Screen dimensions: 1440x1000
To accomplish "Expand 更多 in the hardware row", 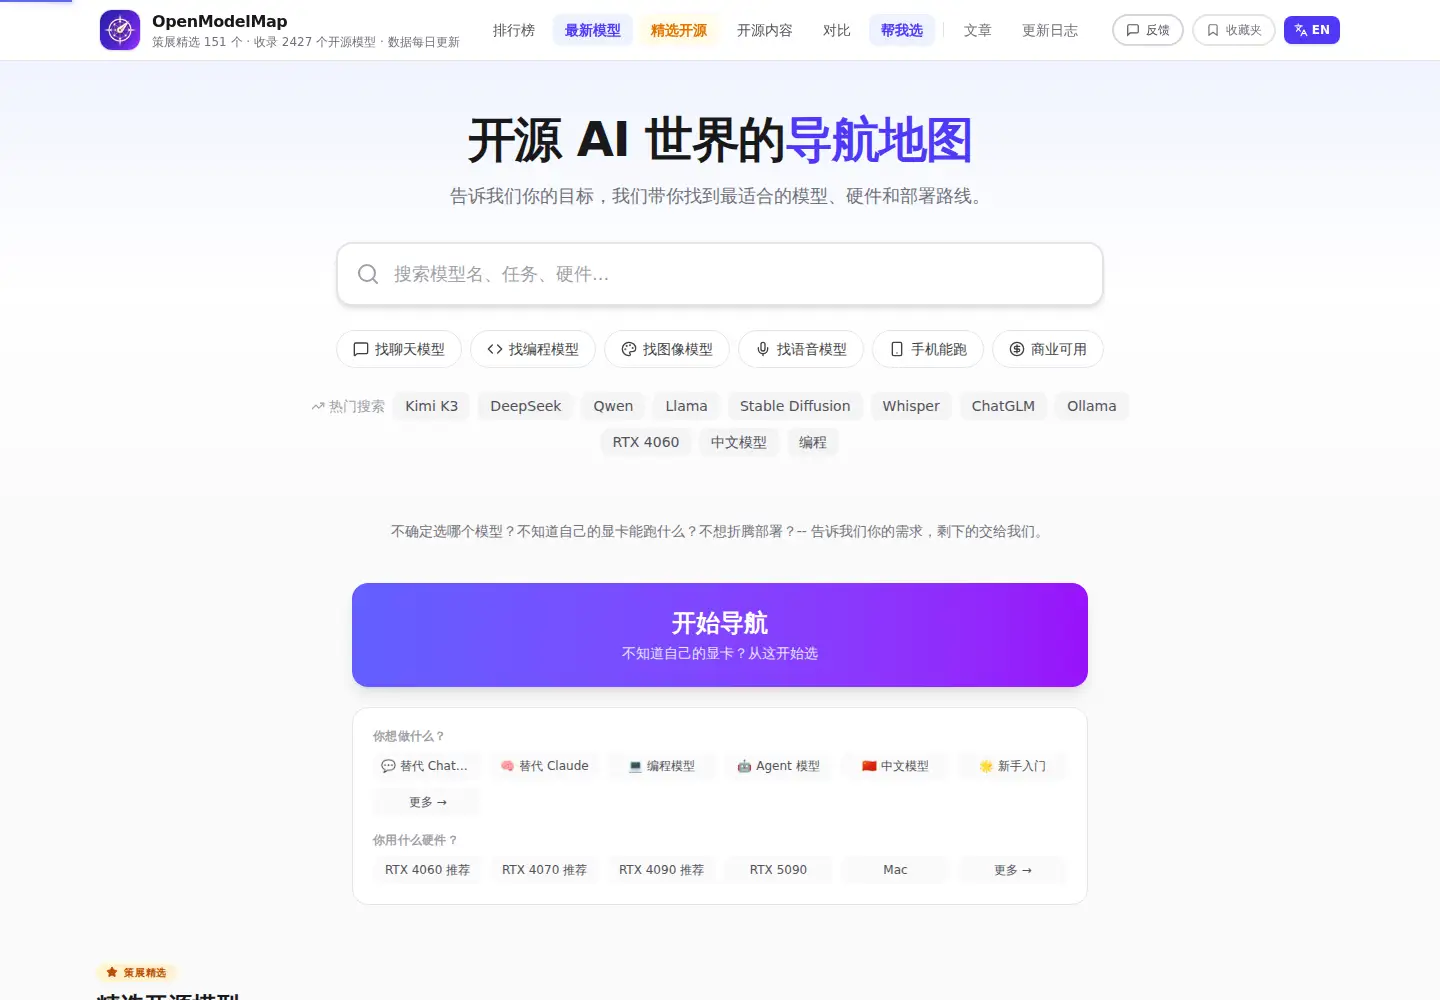I will 1012,870.
